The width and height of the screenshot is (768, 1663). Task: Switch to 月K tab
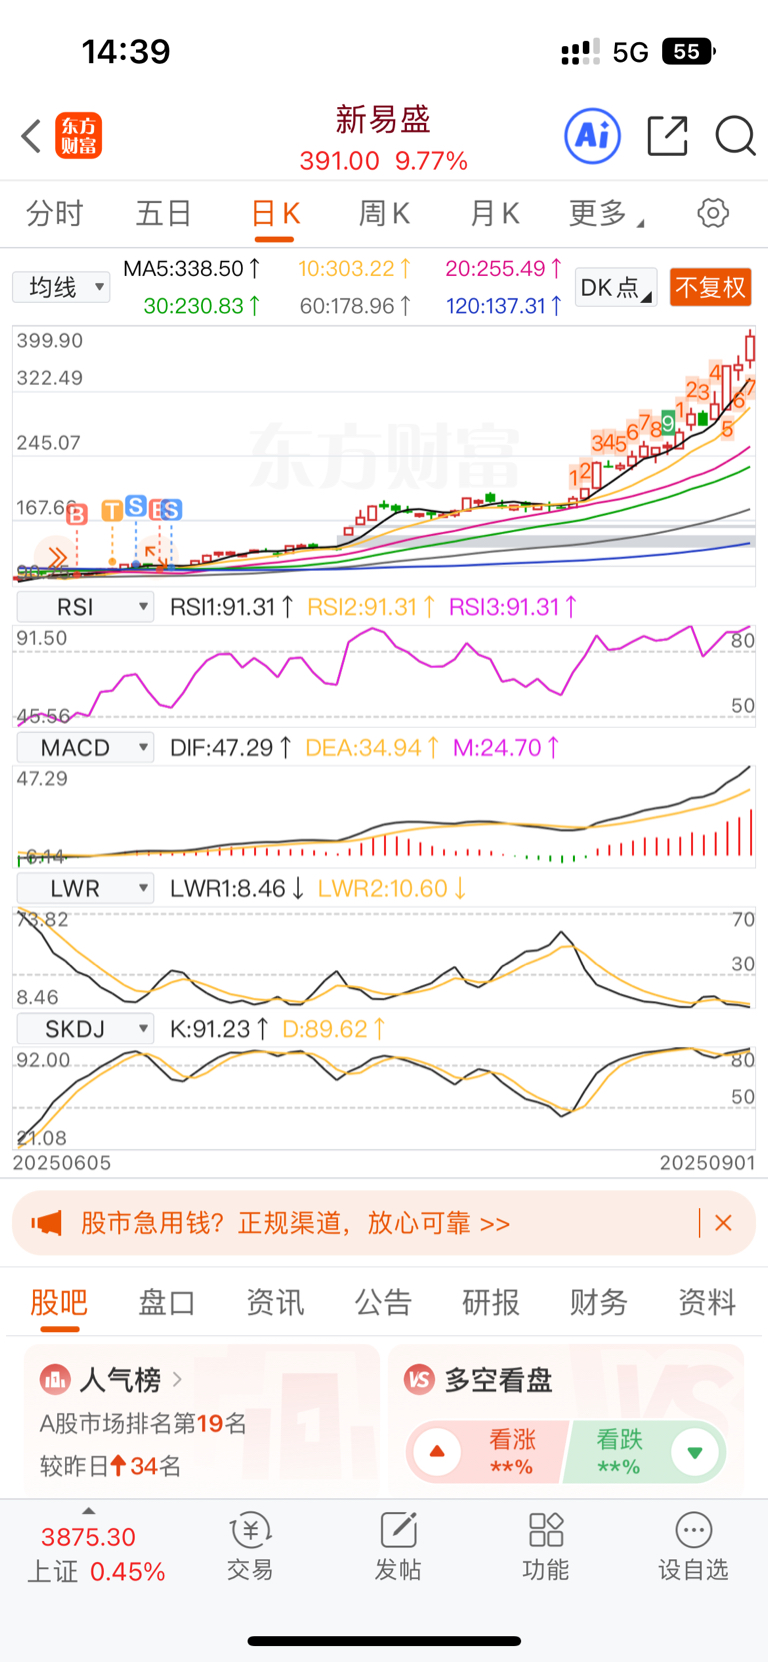coord(495,213)
